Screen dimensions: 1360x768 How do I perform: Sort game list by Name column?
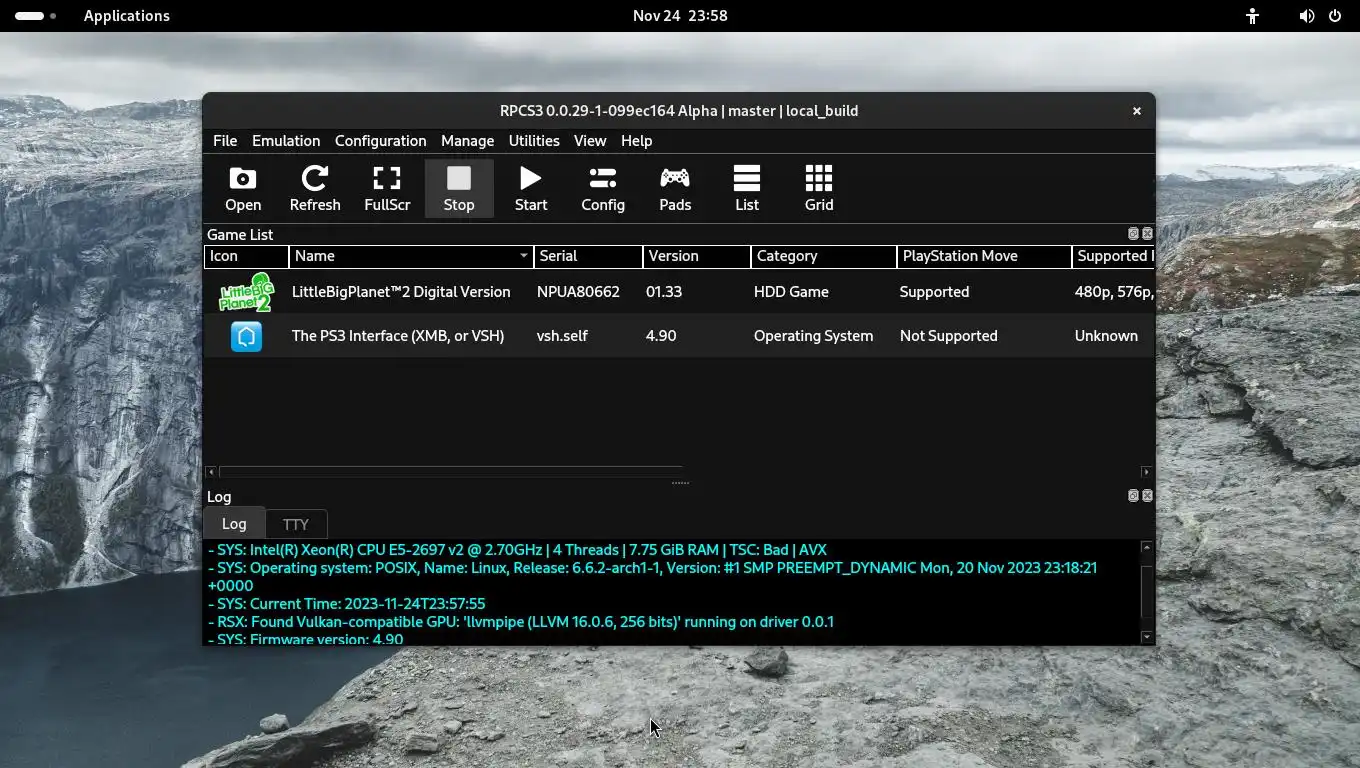click(411, 256)
